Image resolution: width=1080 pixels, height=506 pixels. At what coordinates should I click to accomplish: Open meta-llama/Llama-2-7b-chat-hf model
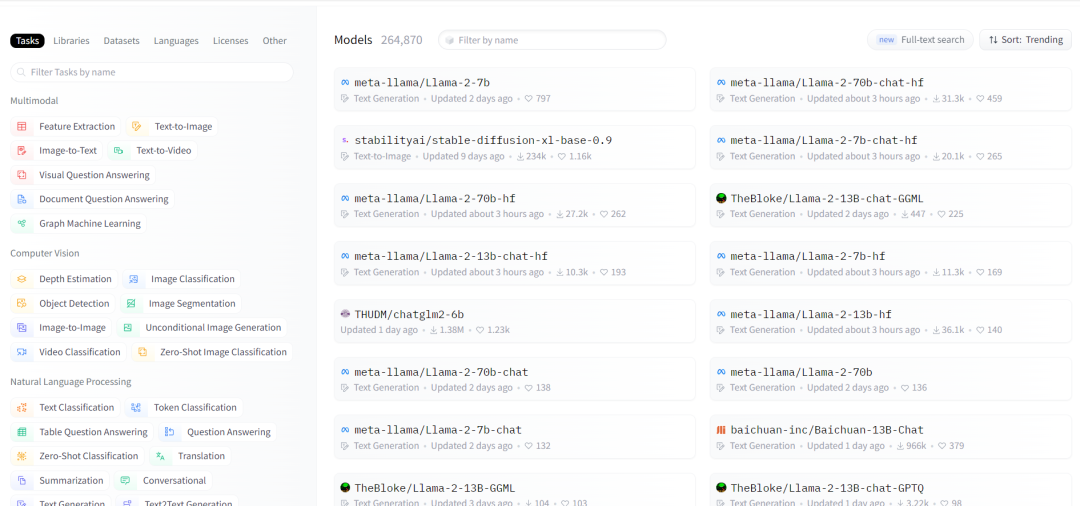891,147
